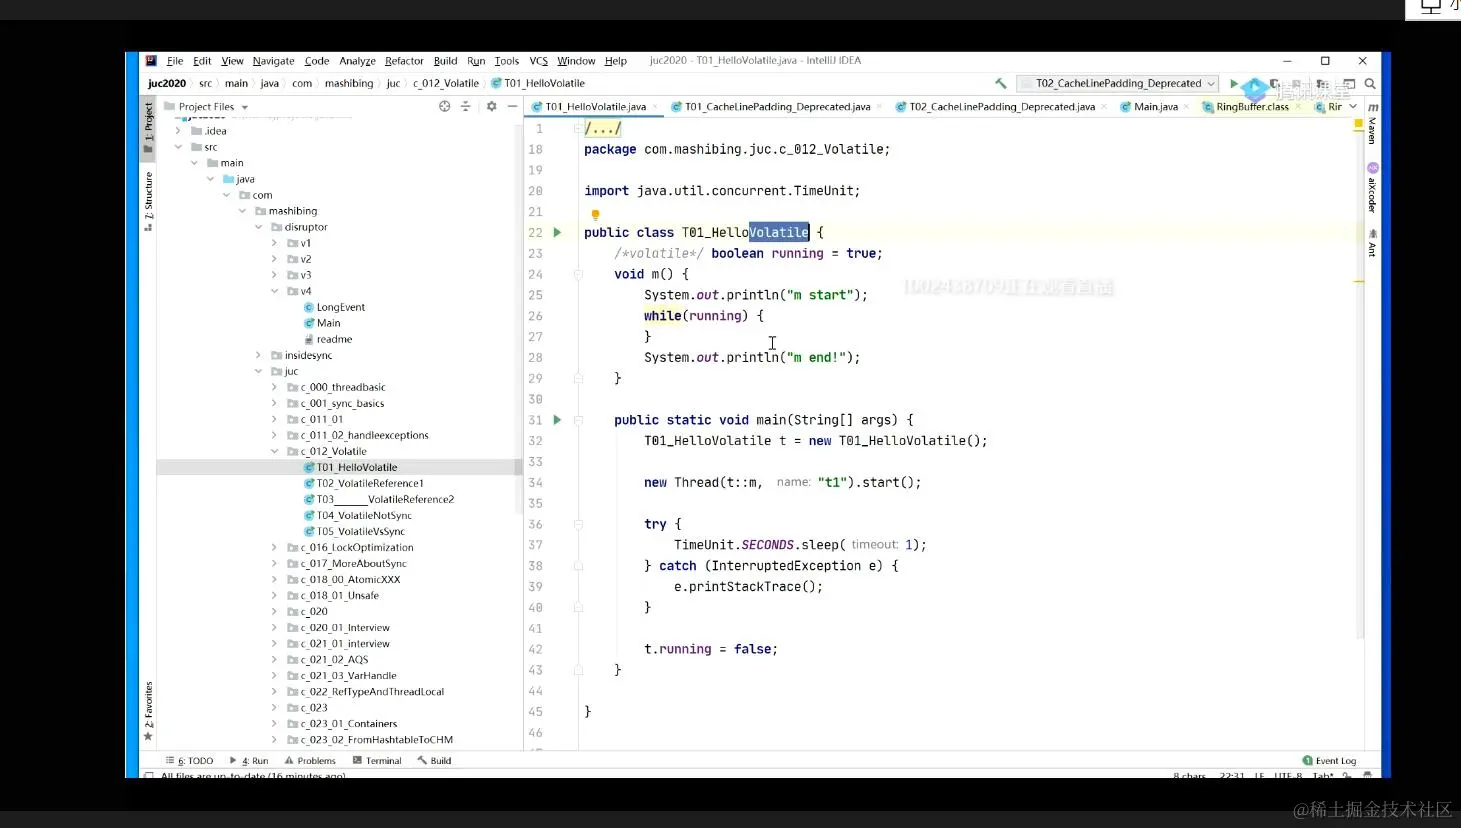Open Project panel settings gear
Screen dimensions: 1461x828
(x=491, y=106)
